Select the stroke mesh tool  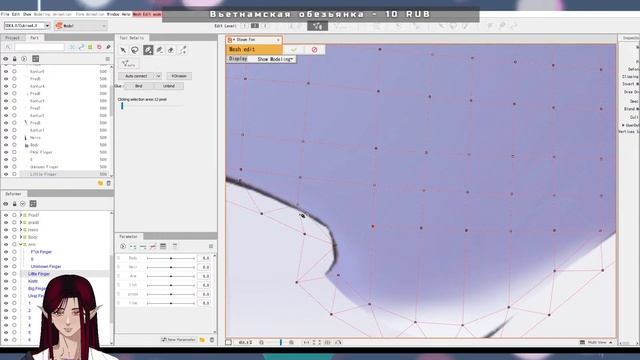182,50
